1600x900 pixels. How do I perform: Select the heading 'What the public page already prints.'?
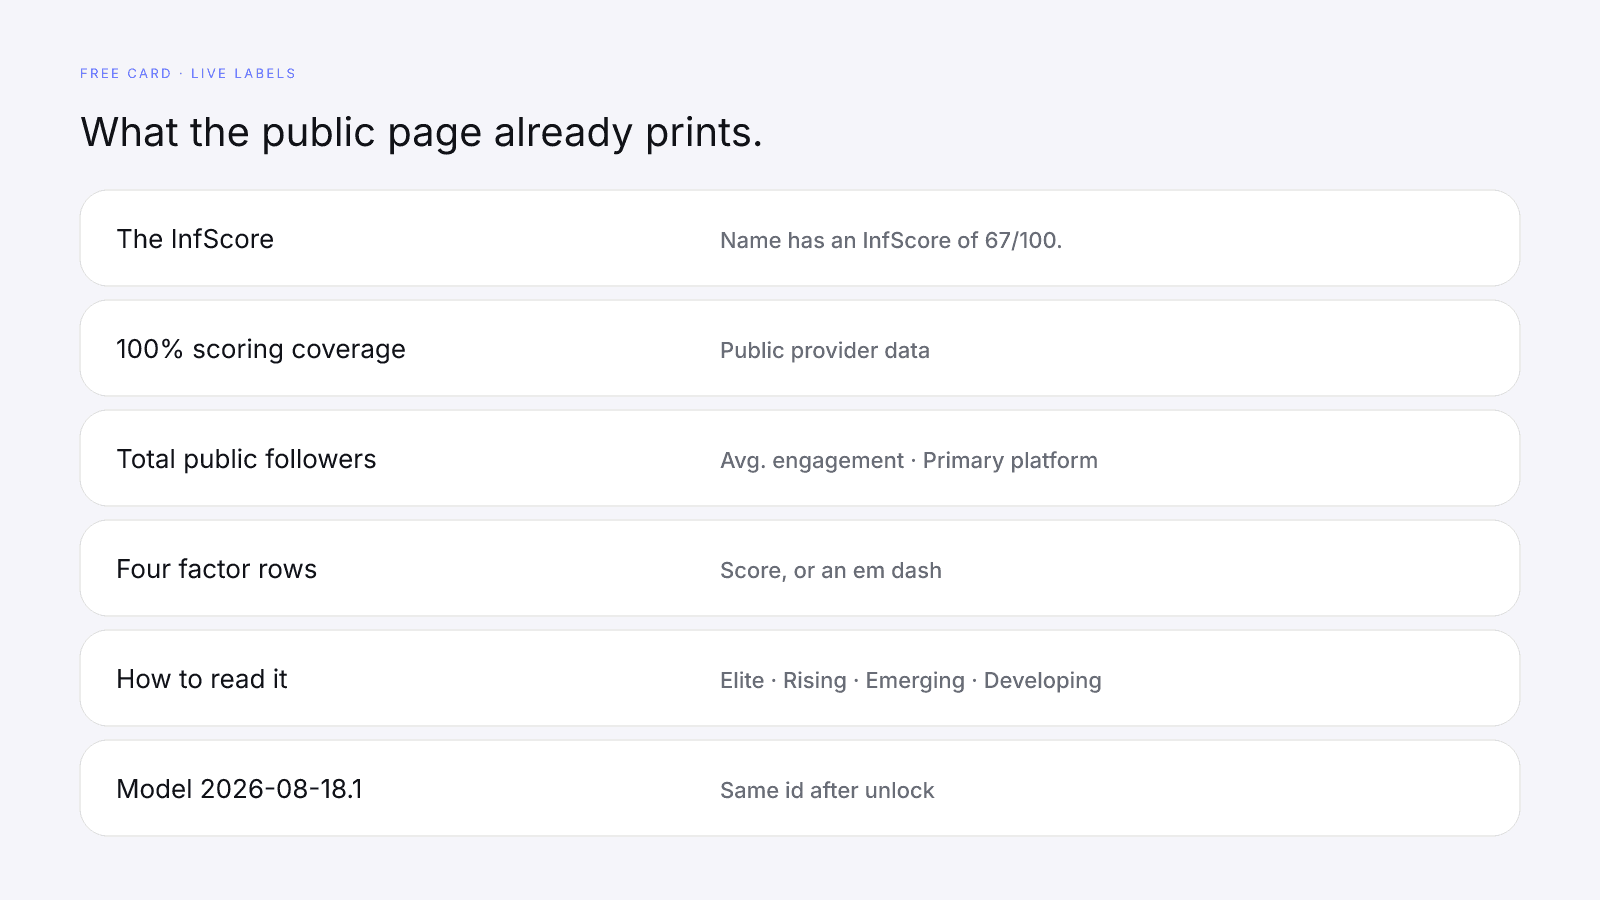(421, 133)
